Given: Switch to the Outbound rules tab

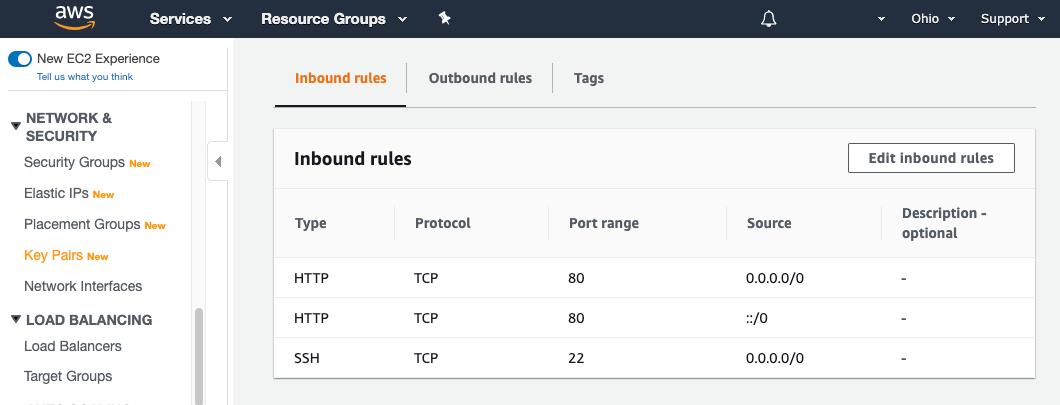Looking at the screenshot, I should 480,78.
